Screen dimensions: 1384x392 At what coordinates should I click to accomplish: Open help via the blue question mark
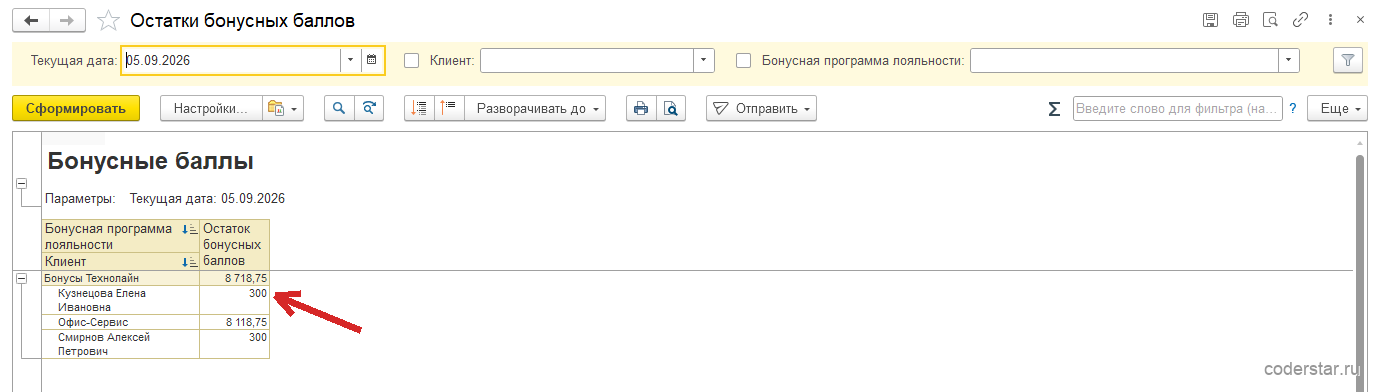(x=1292, y=109)
